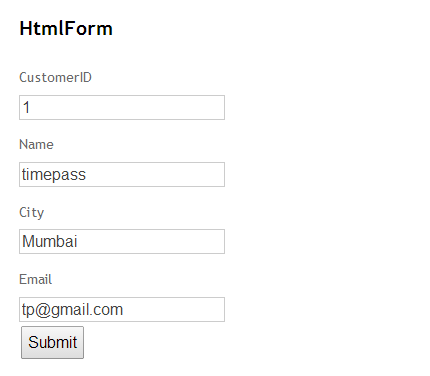Click the CustomerID label
Image resolution: width=430 pixels, height=376 pixels.
point(55,77)
